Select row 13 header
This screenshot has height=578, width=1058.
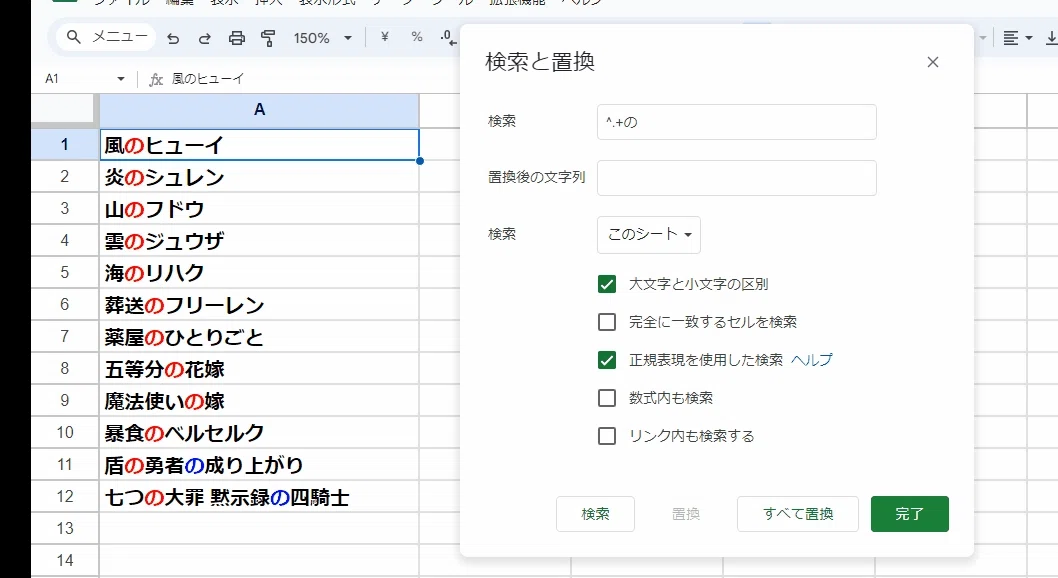pyautogui.click(x=65, y=529)
